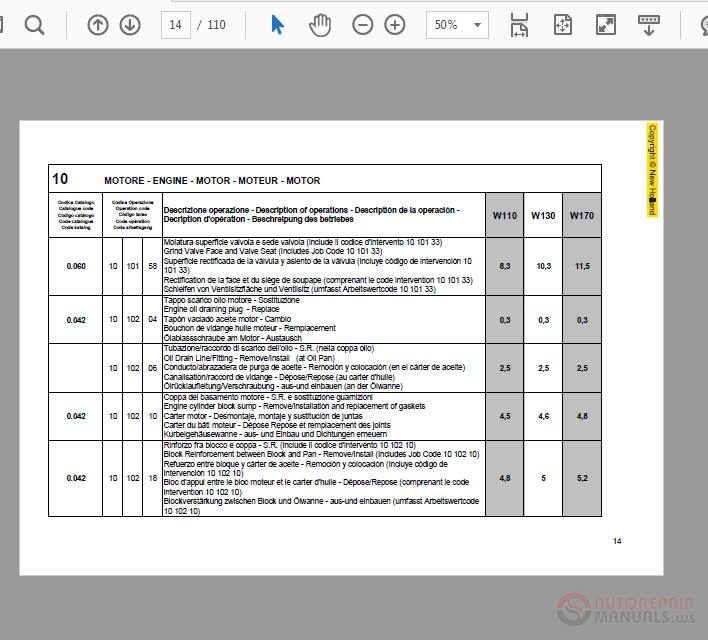Select the W110 column header

504,215
